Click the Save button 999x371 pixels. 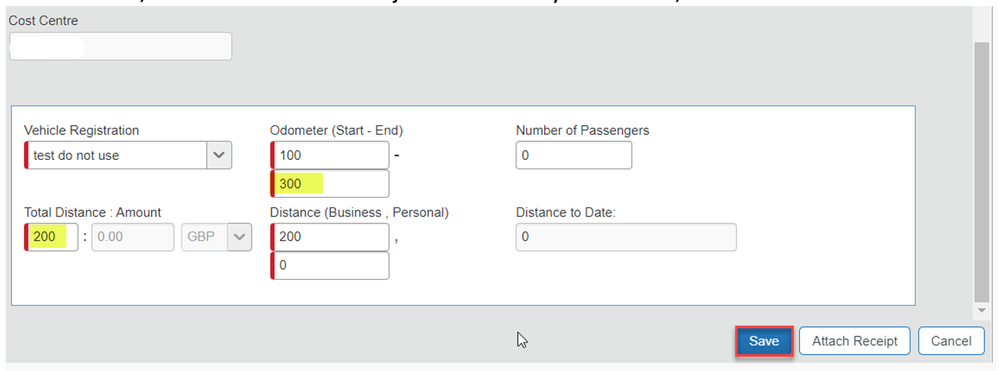point(764,341)
